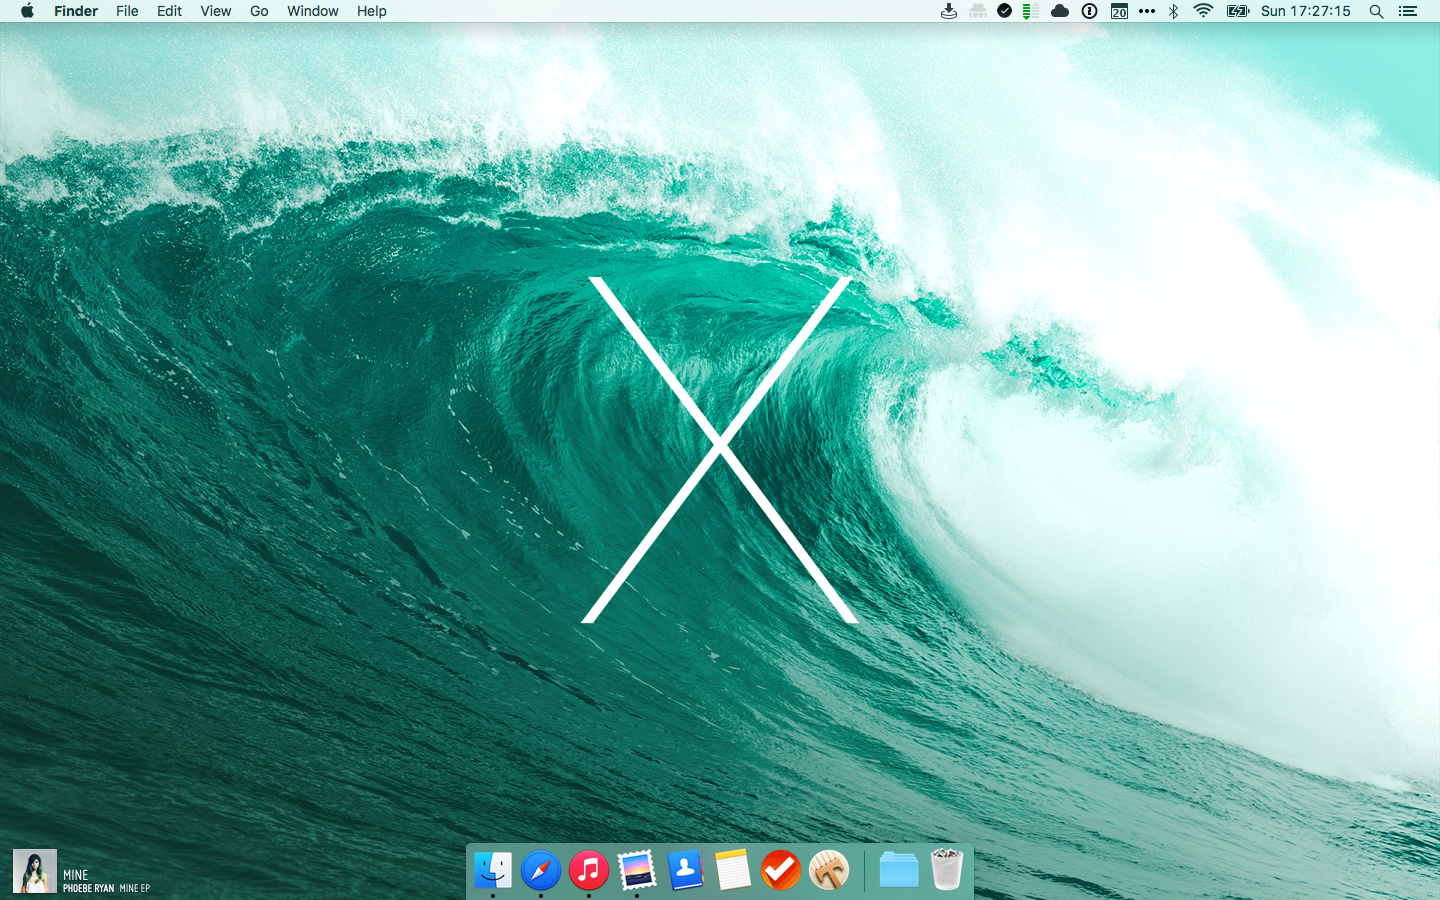Open the red checkmark to-do app in Dock
This screenshot has height=900, width=1440.
[781, 870]
